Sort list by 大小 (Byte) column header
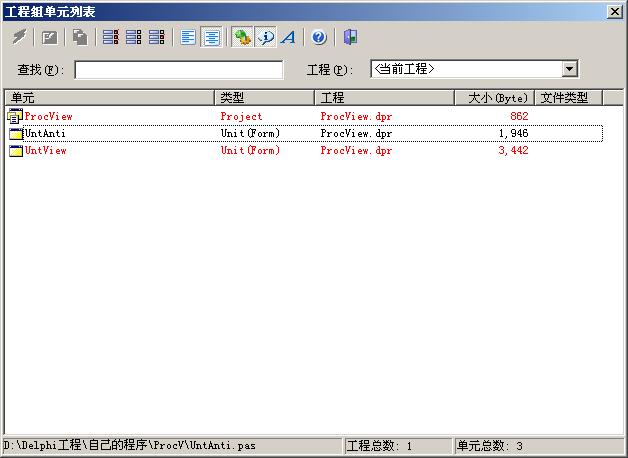 [x=496, y=98]
